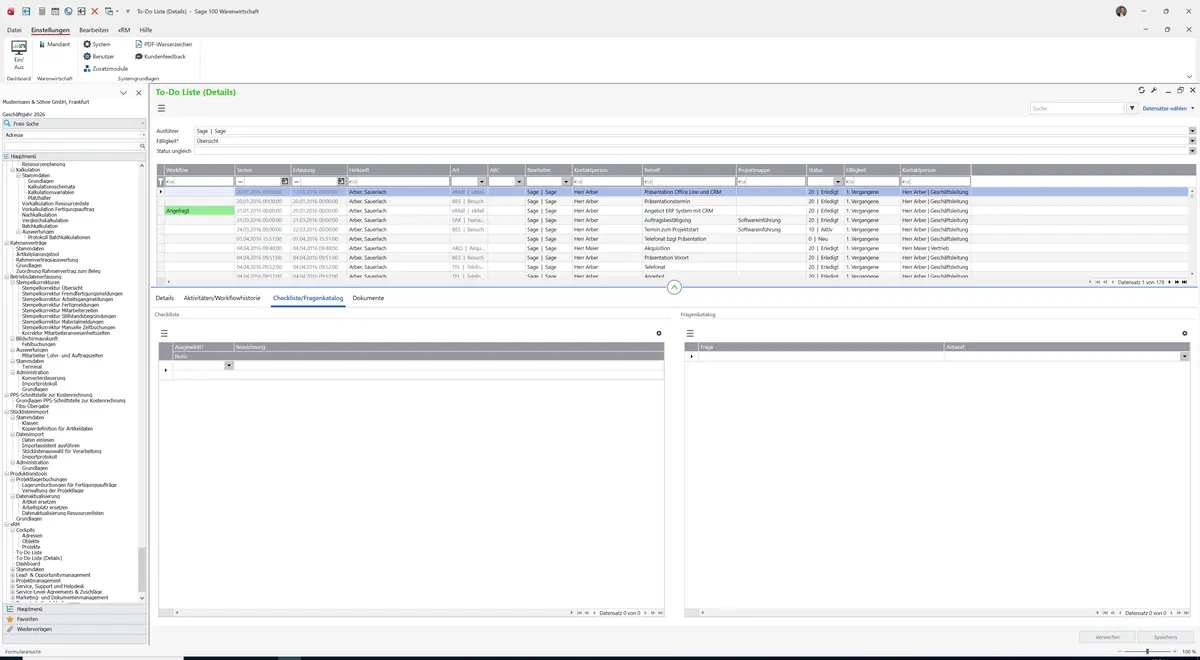Open Hauptmenü panel button
The width and height of the screenshot is (1200, 660).
(x=73, y=608)
